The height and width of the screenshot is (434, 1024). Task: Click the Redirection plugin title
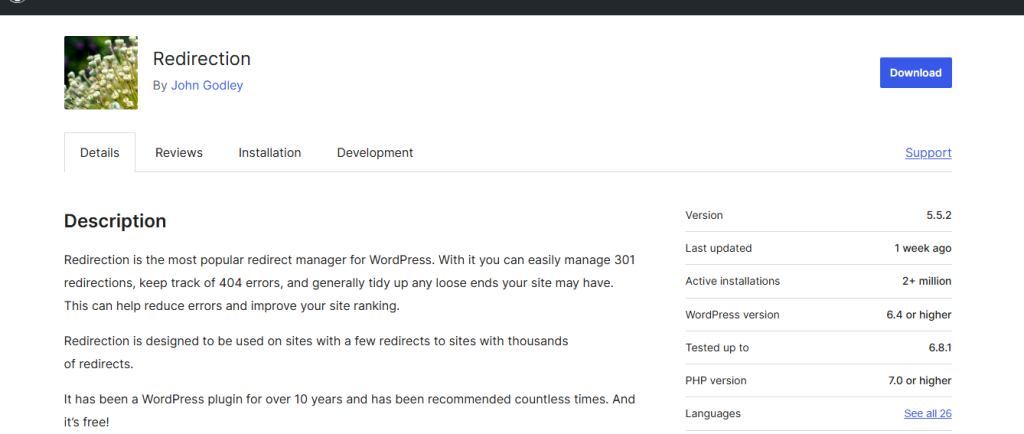click(x=201, y=59)
